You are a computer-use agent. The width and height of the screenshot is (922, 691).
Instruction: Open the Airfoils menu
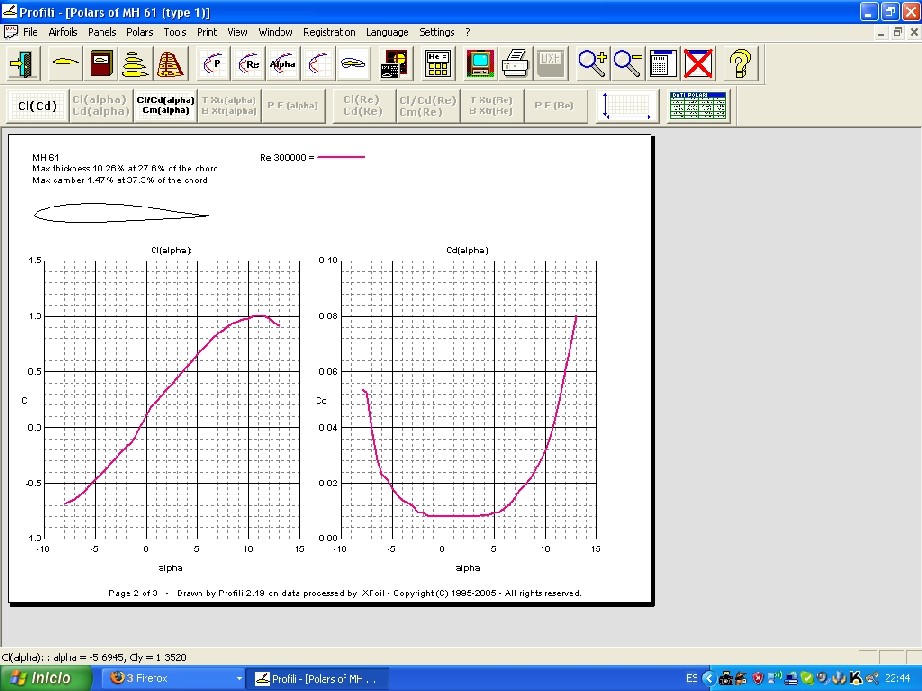coord(62,32)
